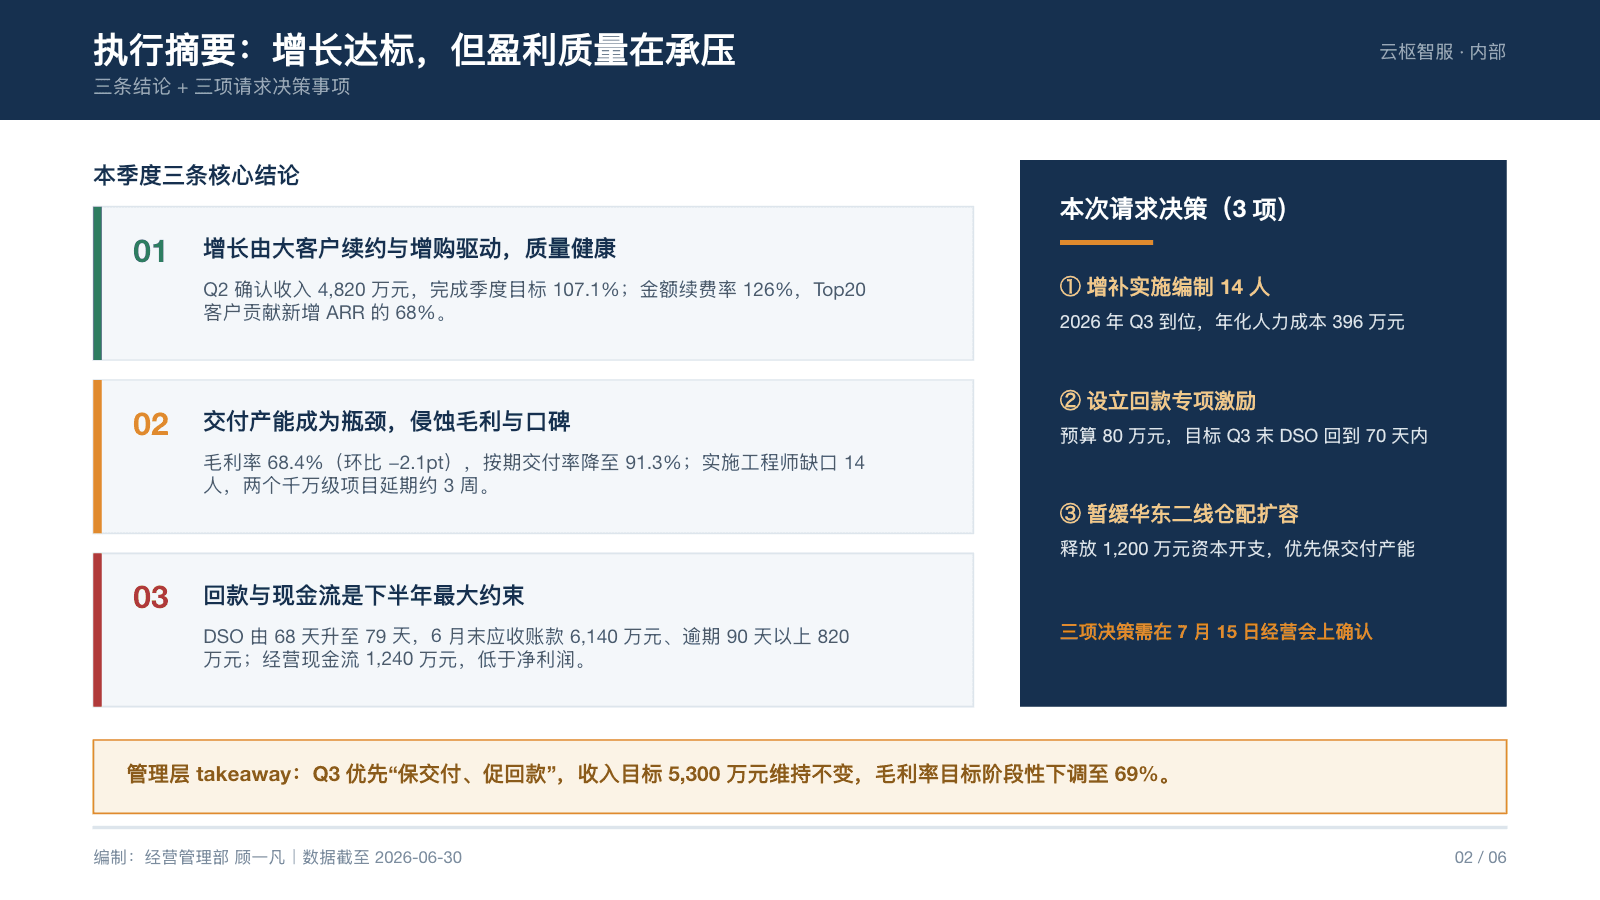Select heading 增长由大客户续约与增购驱动
This screenshot has height=900, width=1600.
(x=410, y=249)
